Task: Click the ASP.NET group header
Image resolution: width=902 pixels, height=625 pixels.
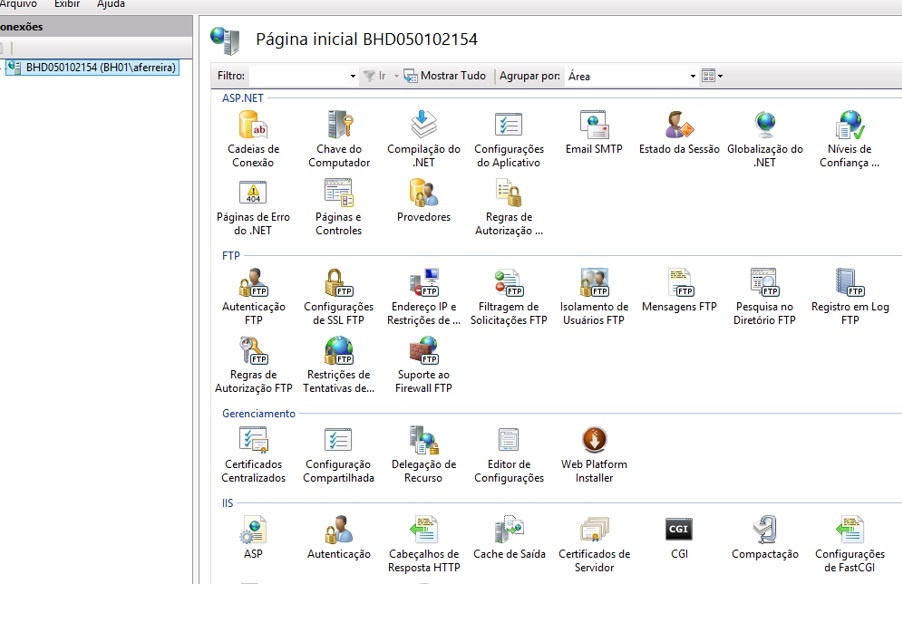Action: click(243, 98)
